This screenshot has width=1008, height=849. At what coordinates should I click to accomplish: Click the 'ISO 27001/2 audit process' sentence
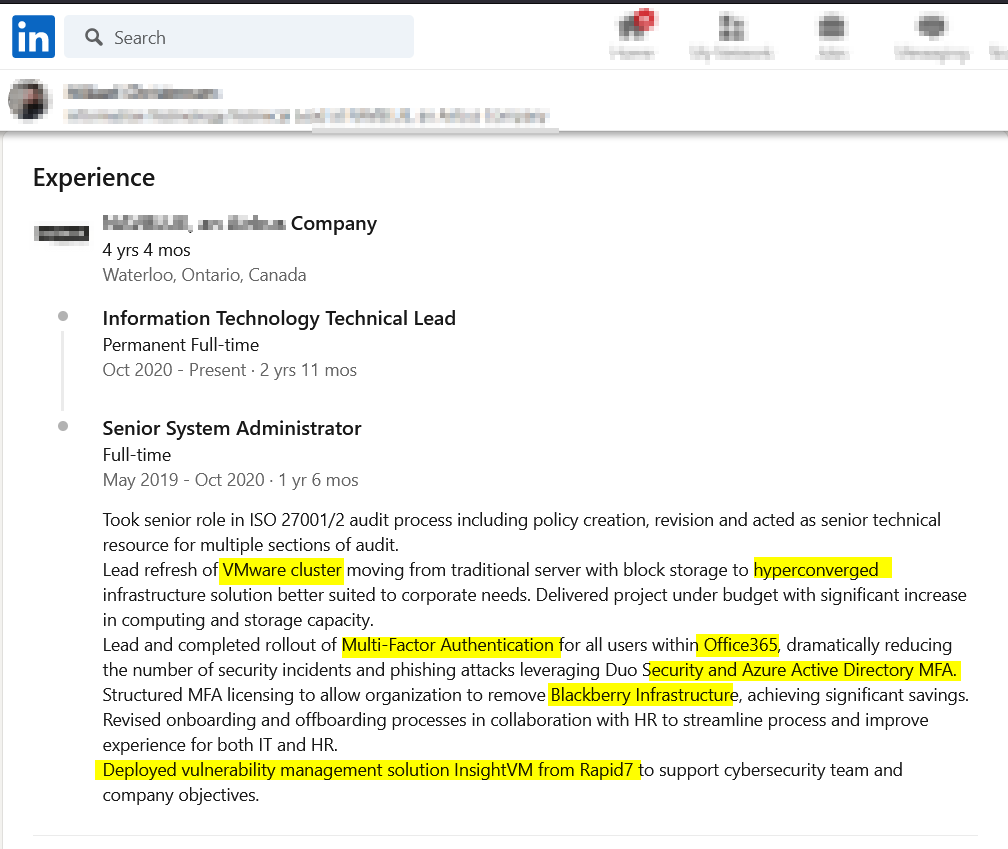point(521,532)
